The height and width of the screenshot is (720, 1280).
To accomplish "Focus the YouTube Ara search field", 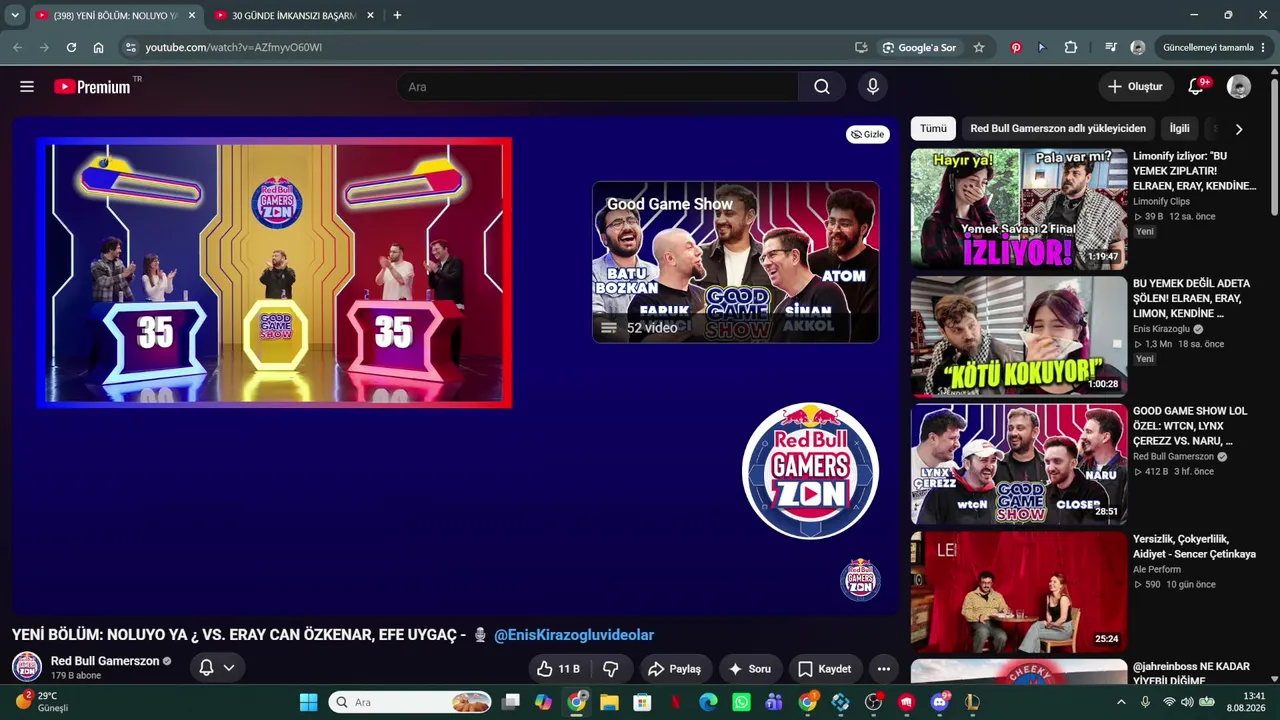I will [x=597, y=87].
